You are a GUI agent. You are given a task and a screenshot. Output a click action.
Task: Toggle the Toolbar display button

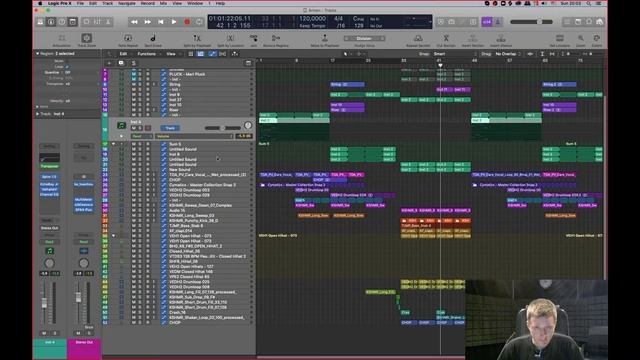pyautogui.click(x=73, y=22)
